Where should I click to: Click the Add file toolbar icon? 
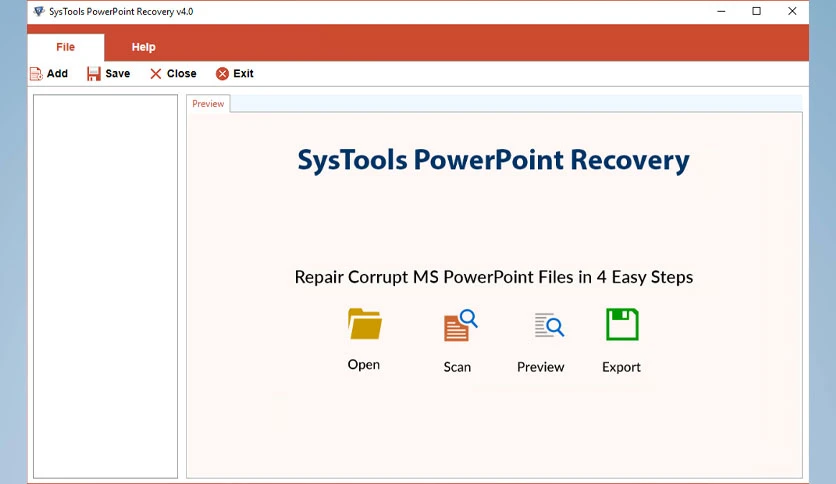coord(36,74)
